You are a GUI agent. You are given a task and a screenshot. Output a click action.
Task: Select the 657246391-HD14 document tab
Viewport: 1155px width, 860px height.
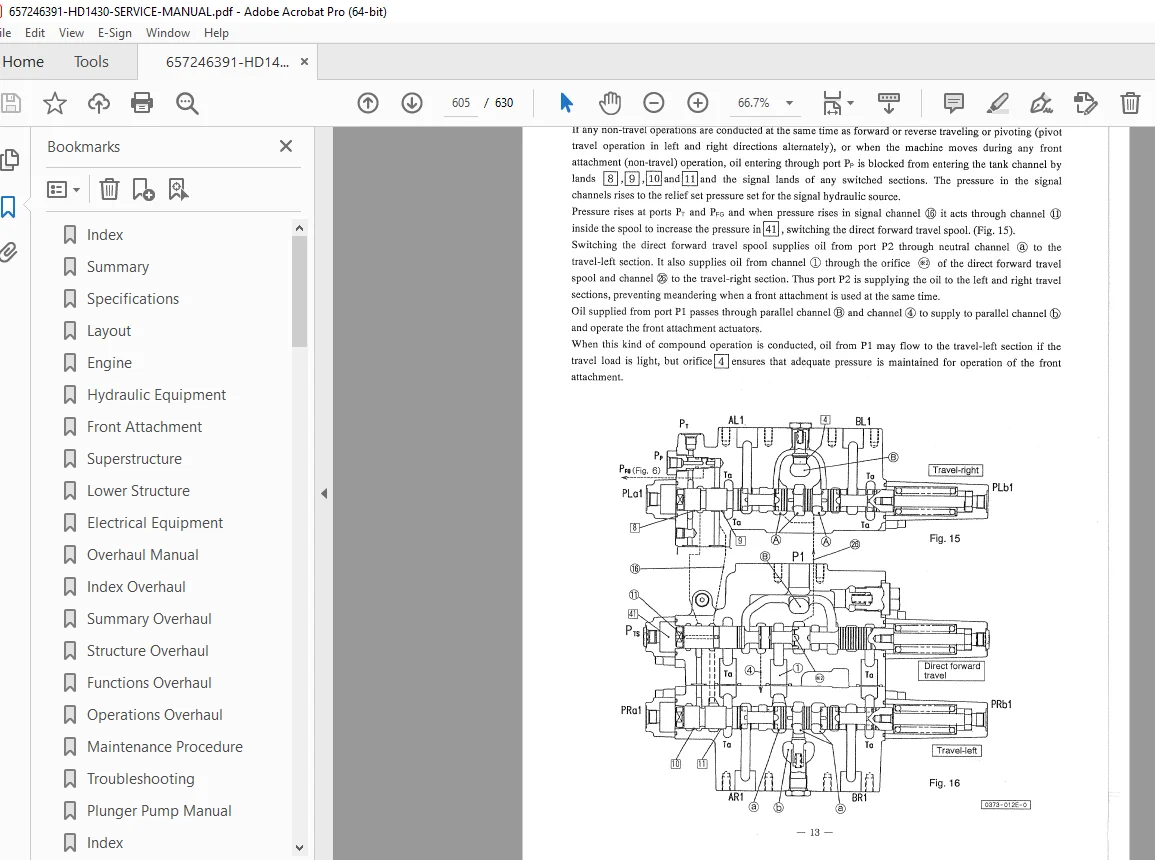pyautogui.click(x=228, y=62)
